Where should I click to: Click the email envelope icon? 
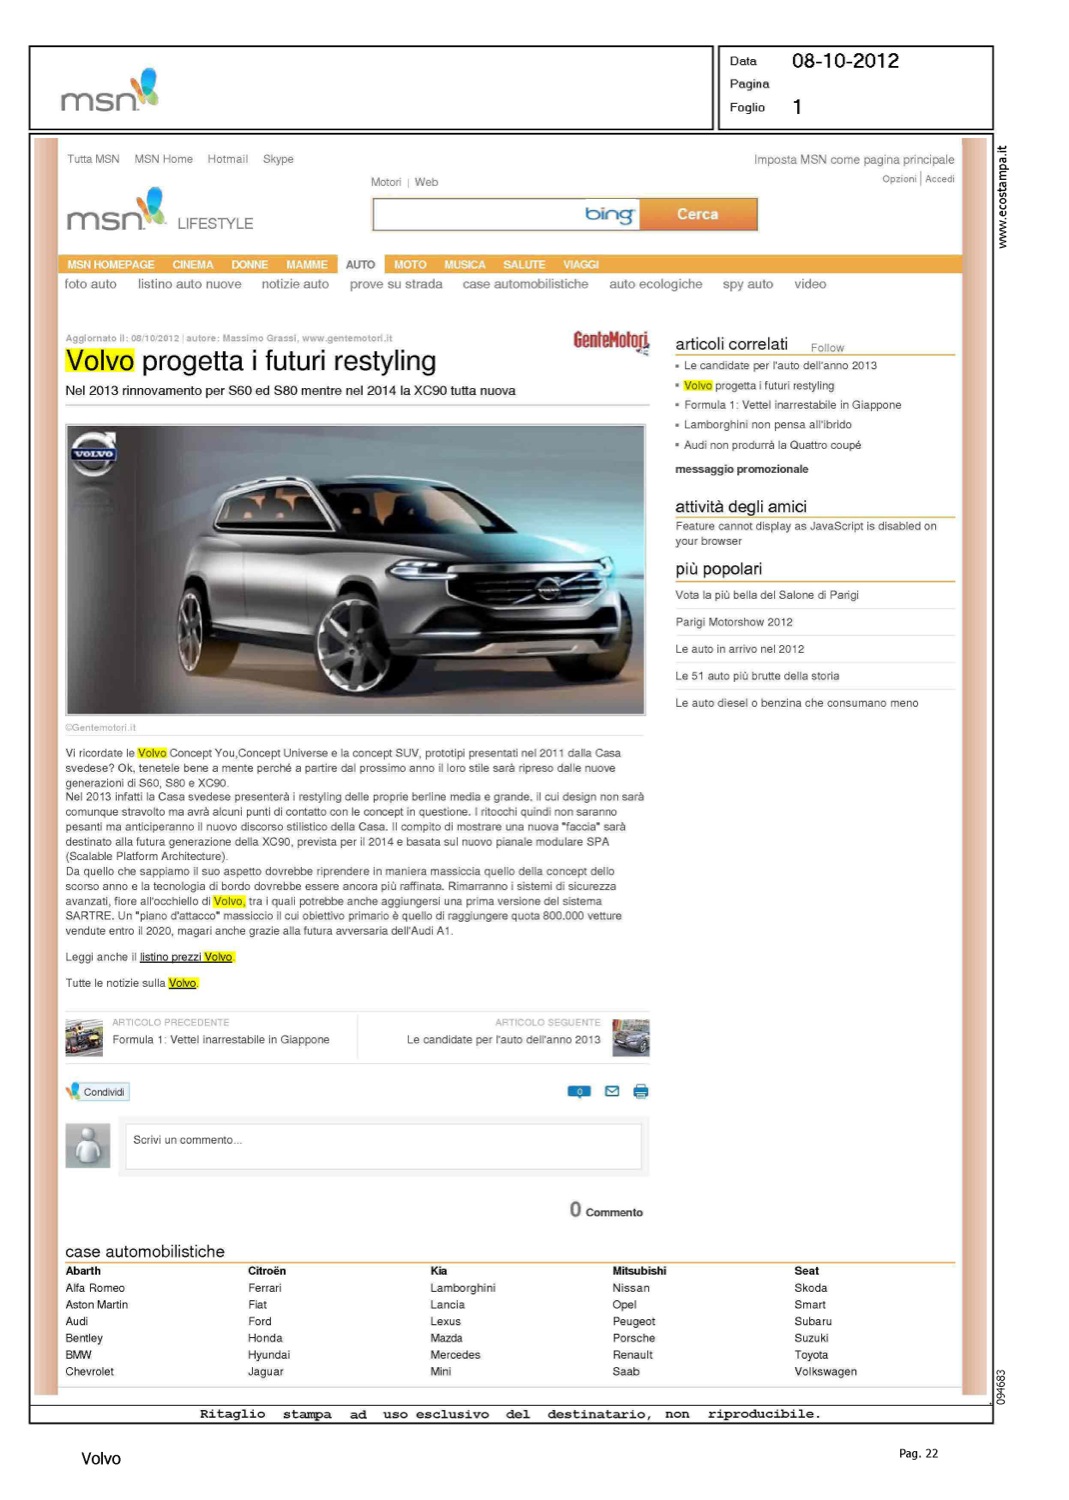pyautogui.click(x=612, y=1091)
